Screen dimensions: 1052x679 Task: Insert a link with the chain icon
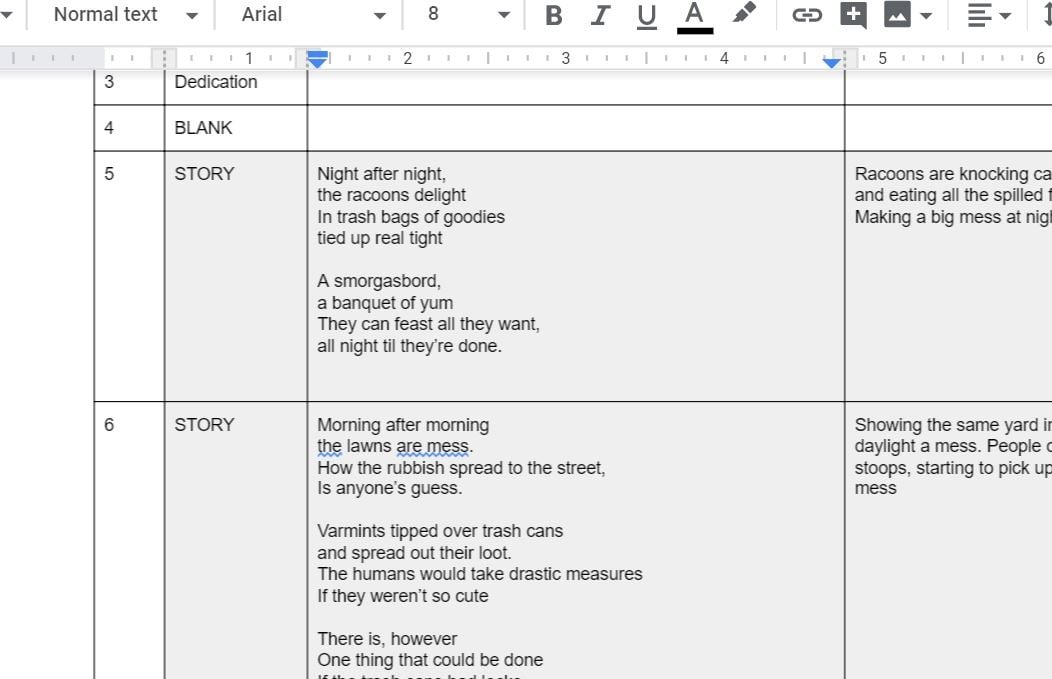pos(806,15)
